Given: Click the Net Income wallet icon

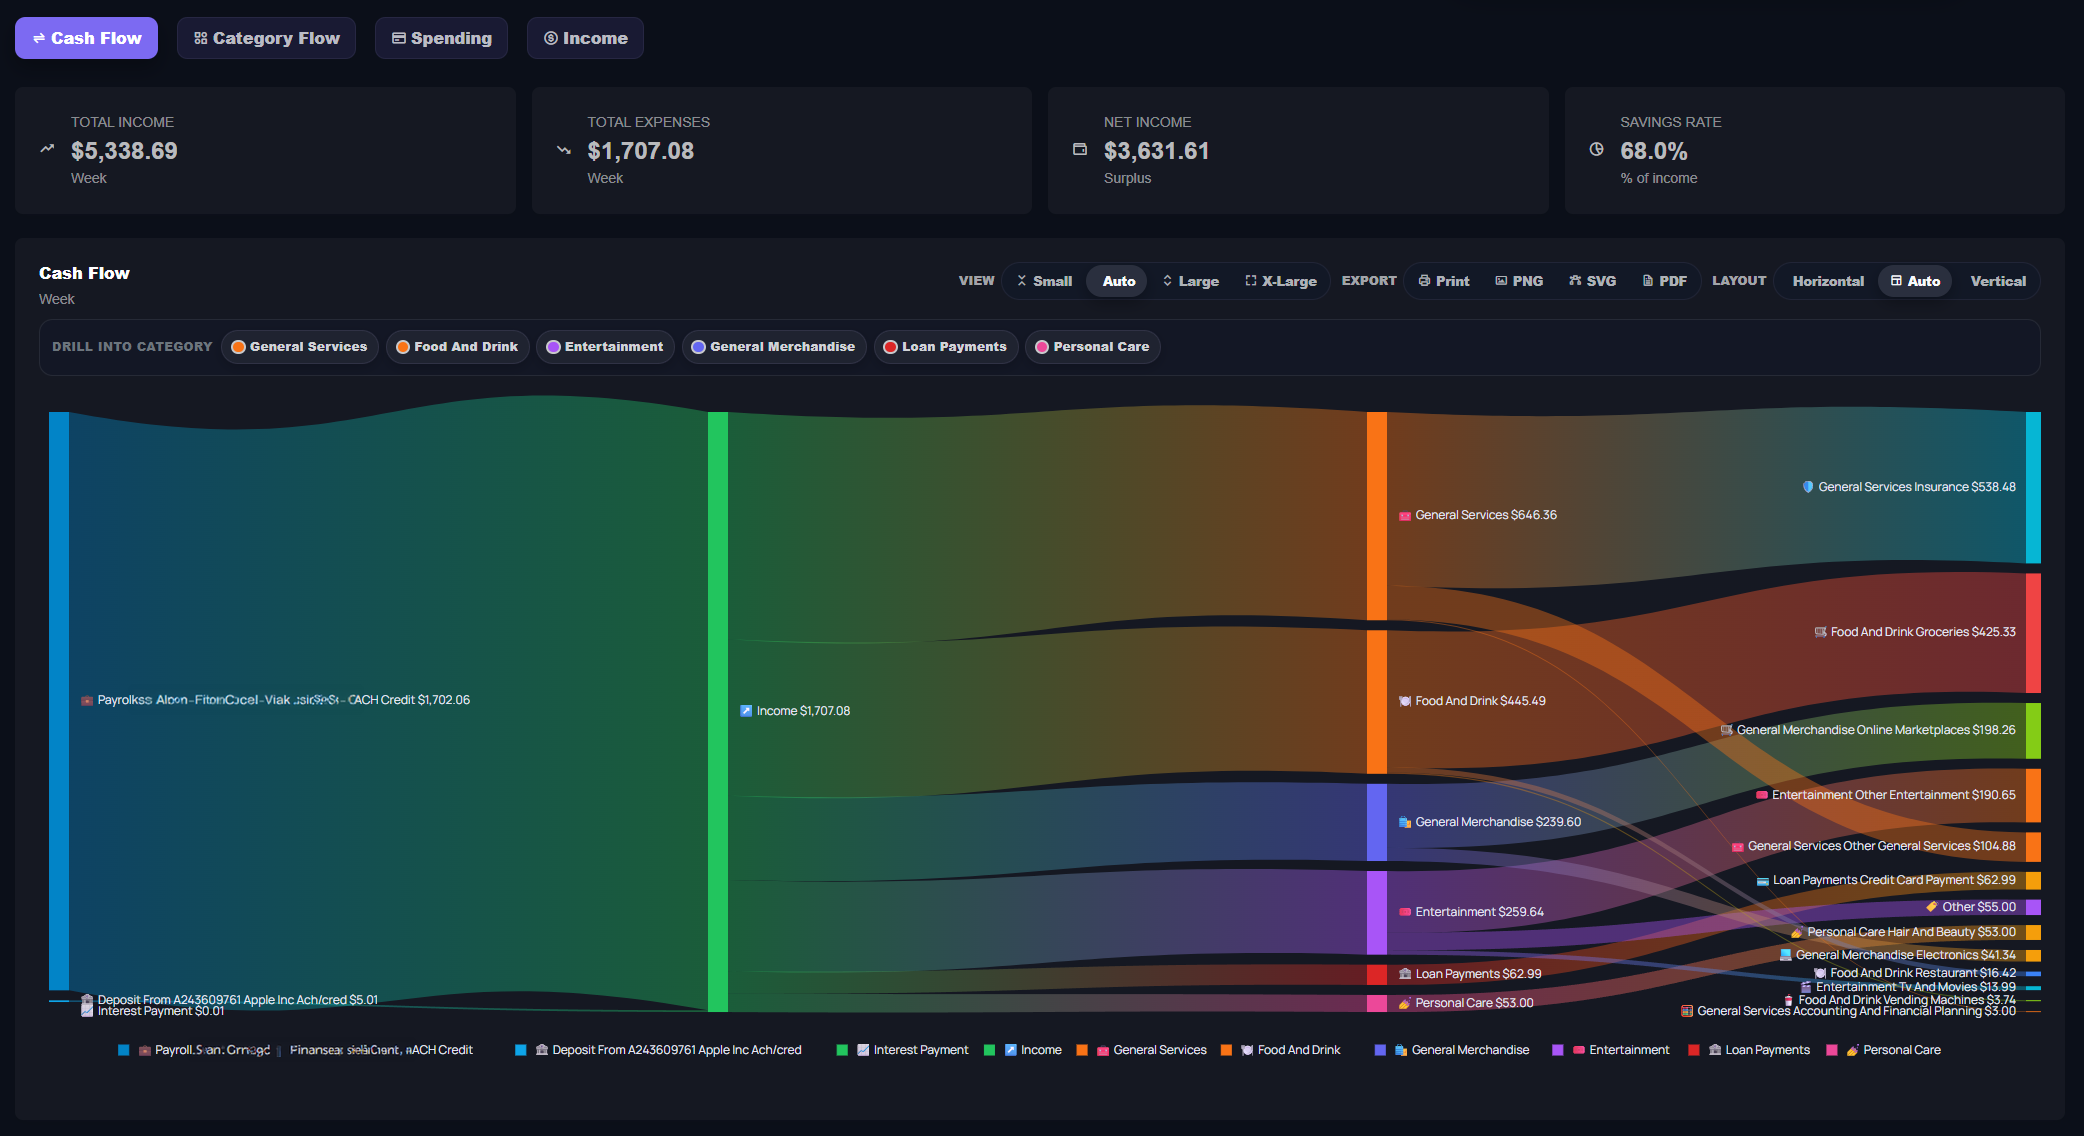Looking at the screenshot, I should (x=1080, y=149).
